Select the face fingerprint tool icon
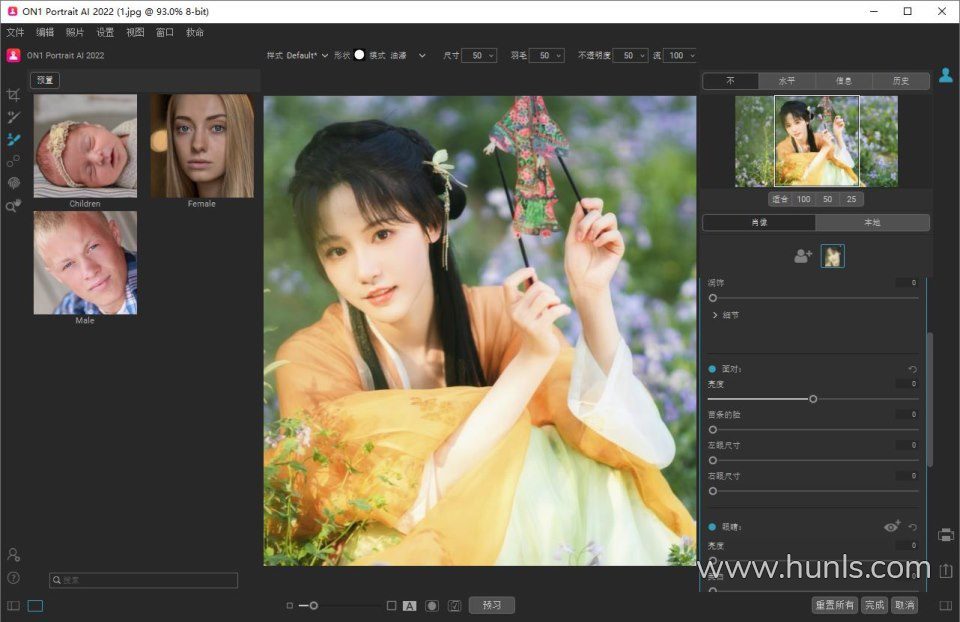 [x=13, y=183]
